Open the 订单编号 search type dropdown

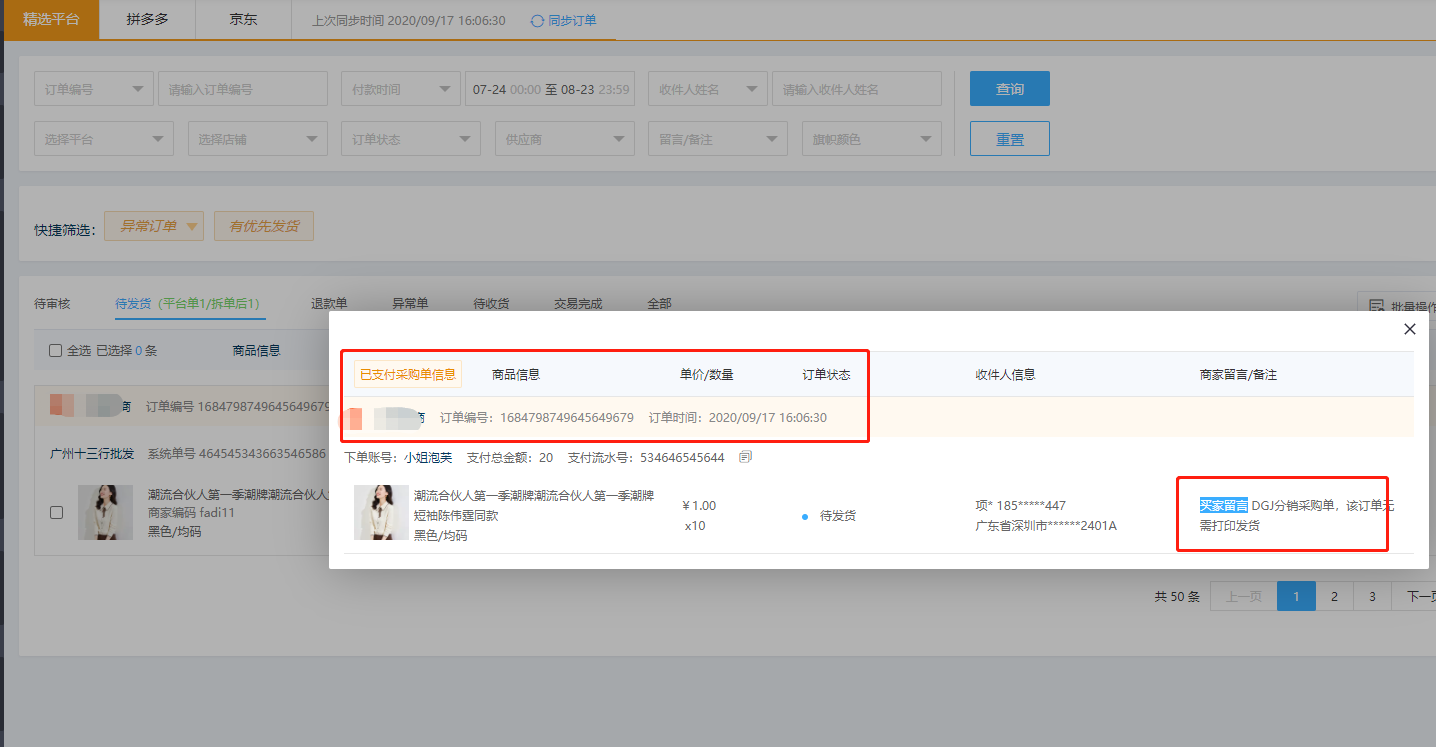point(94,89)
